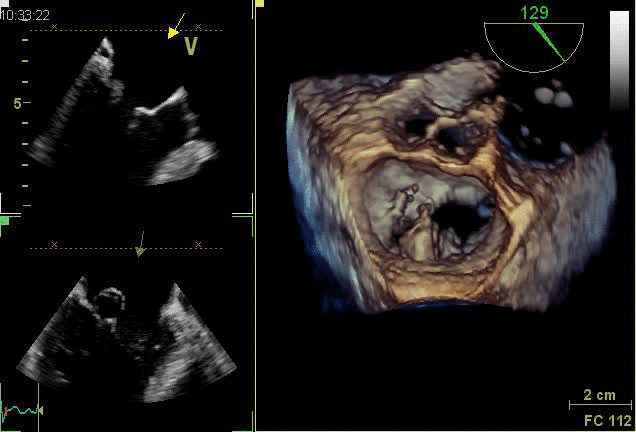The image size is (636, 432).
Task: Select the green plane arrow in lower view
Action: click(140, 244)
